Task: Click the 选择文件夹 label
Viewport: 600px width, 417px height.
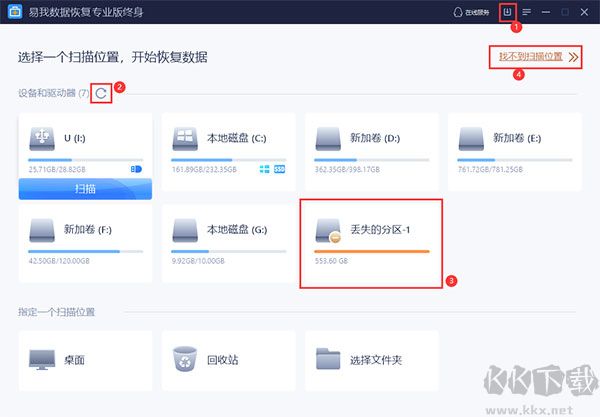Action: coord(376,360)
